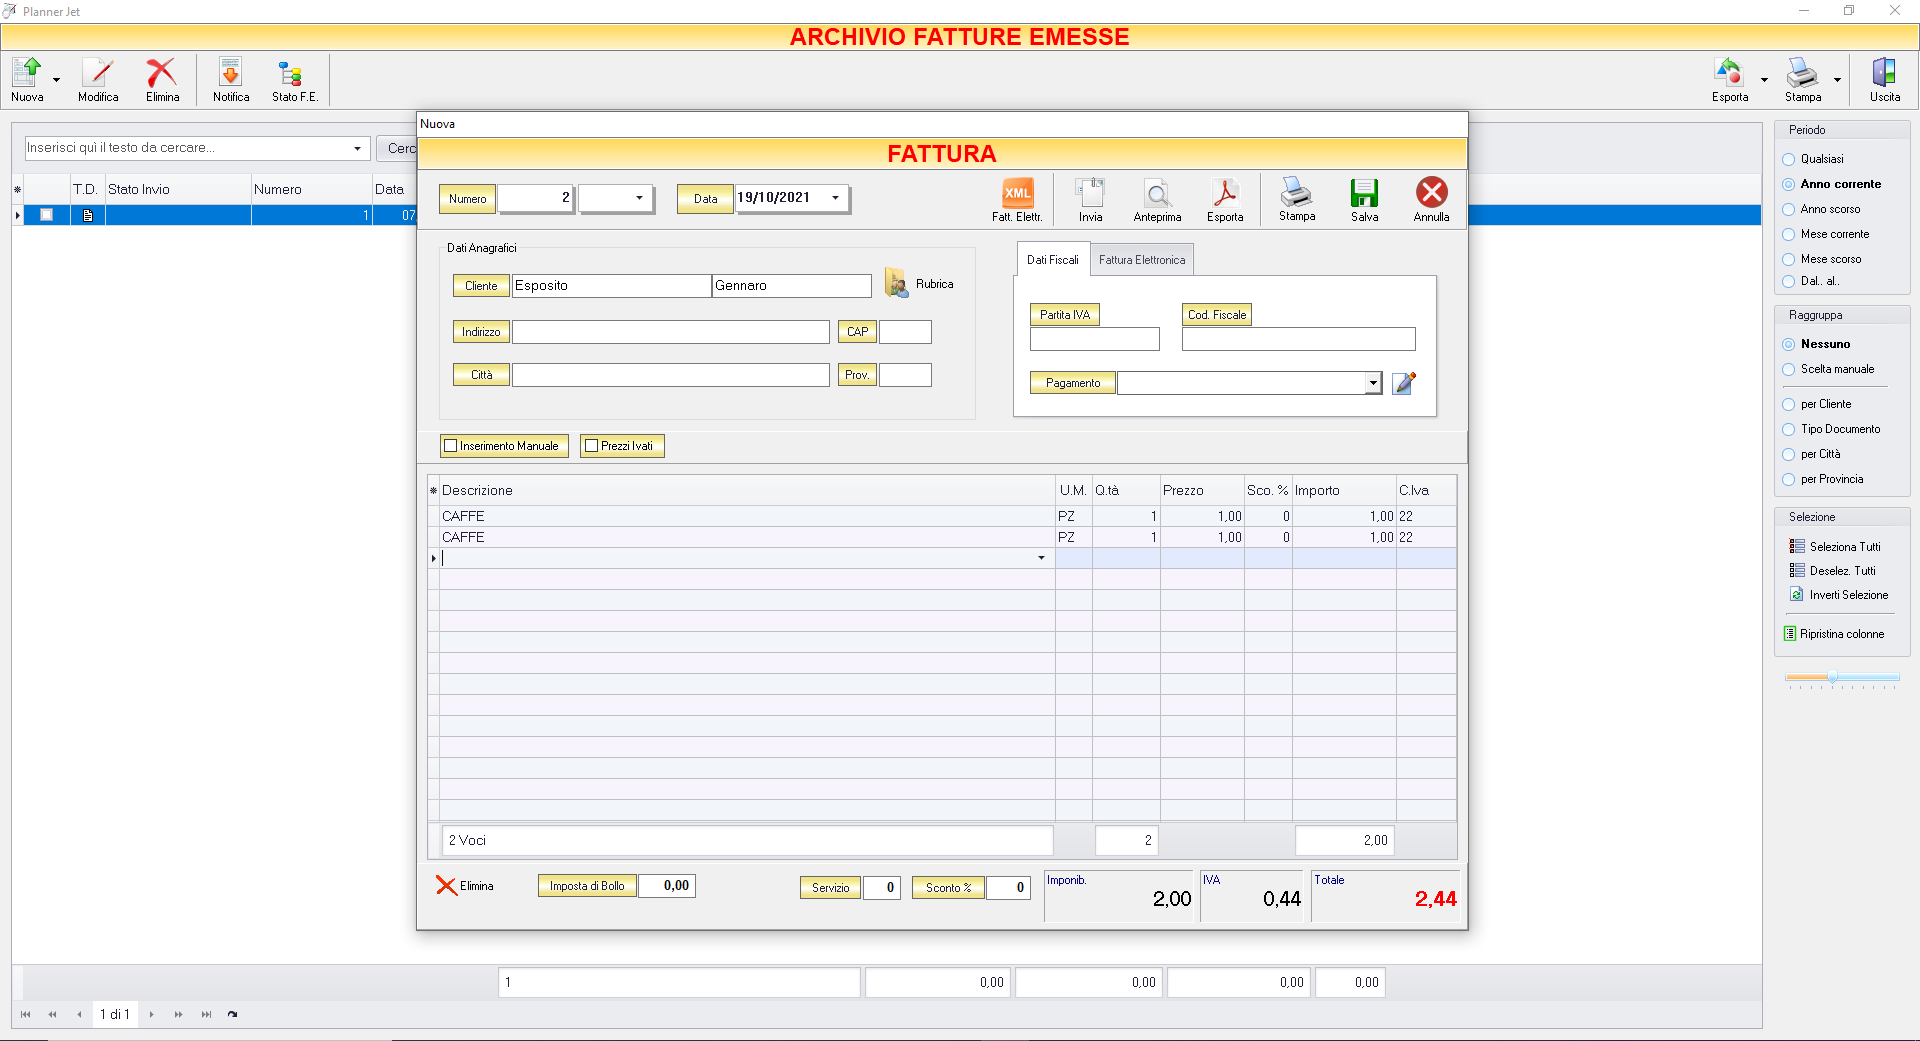1920x1041 pixels.
Task: Click the Fatt. Elettr. XML icon
Action: tap(1017, 193)
